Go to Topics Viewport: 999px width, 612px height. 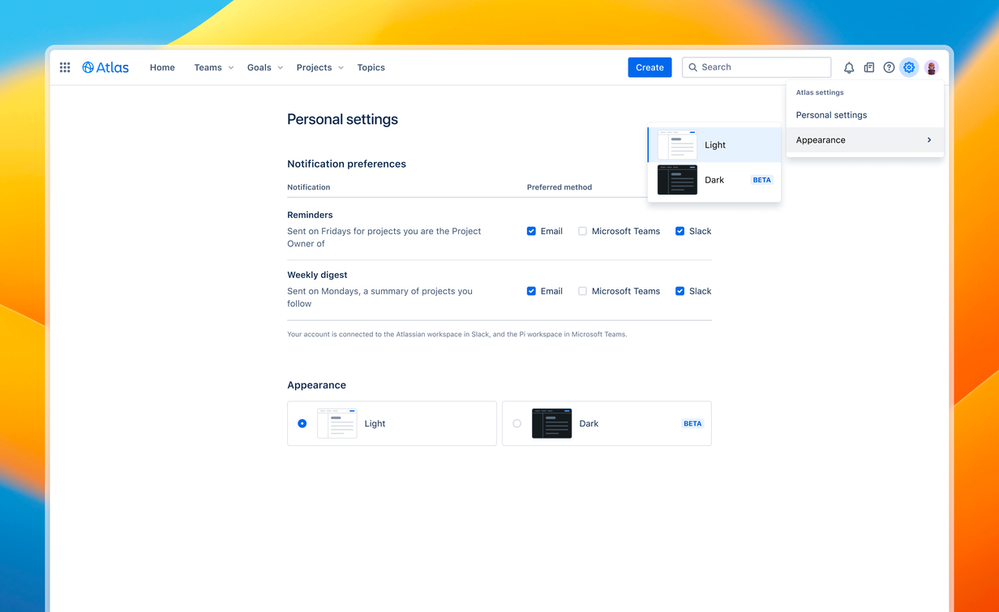tap(371, 67)
